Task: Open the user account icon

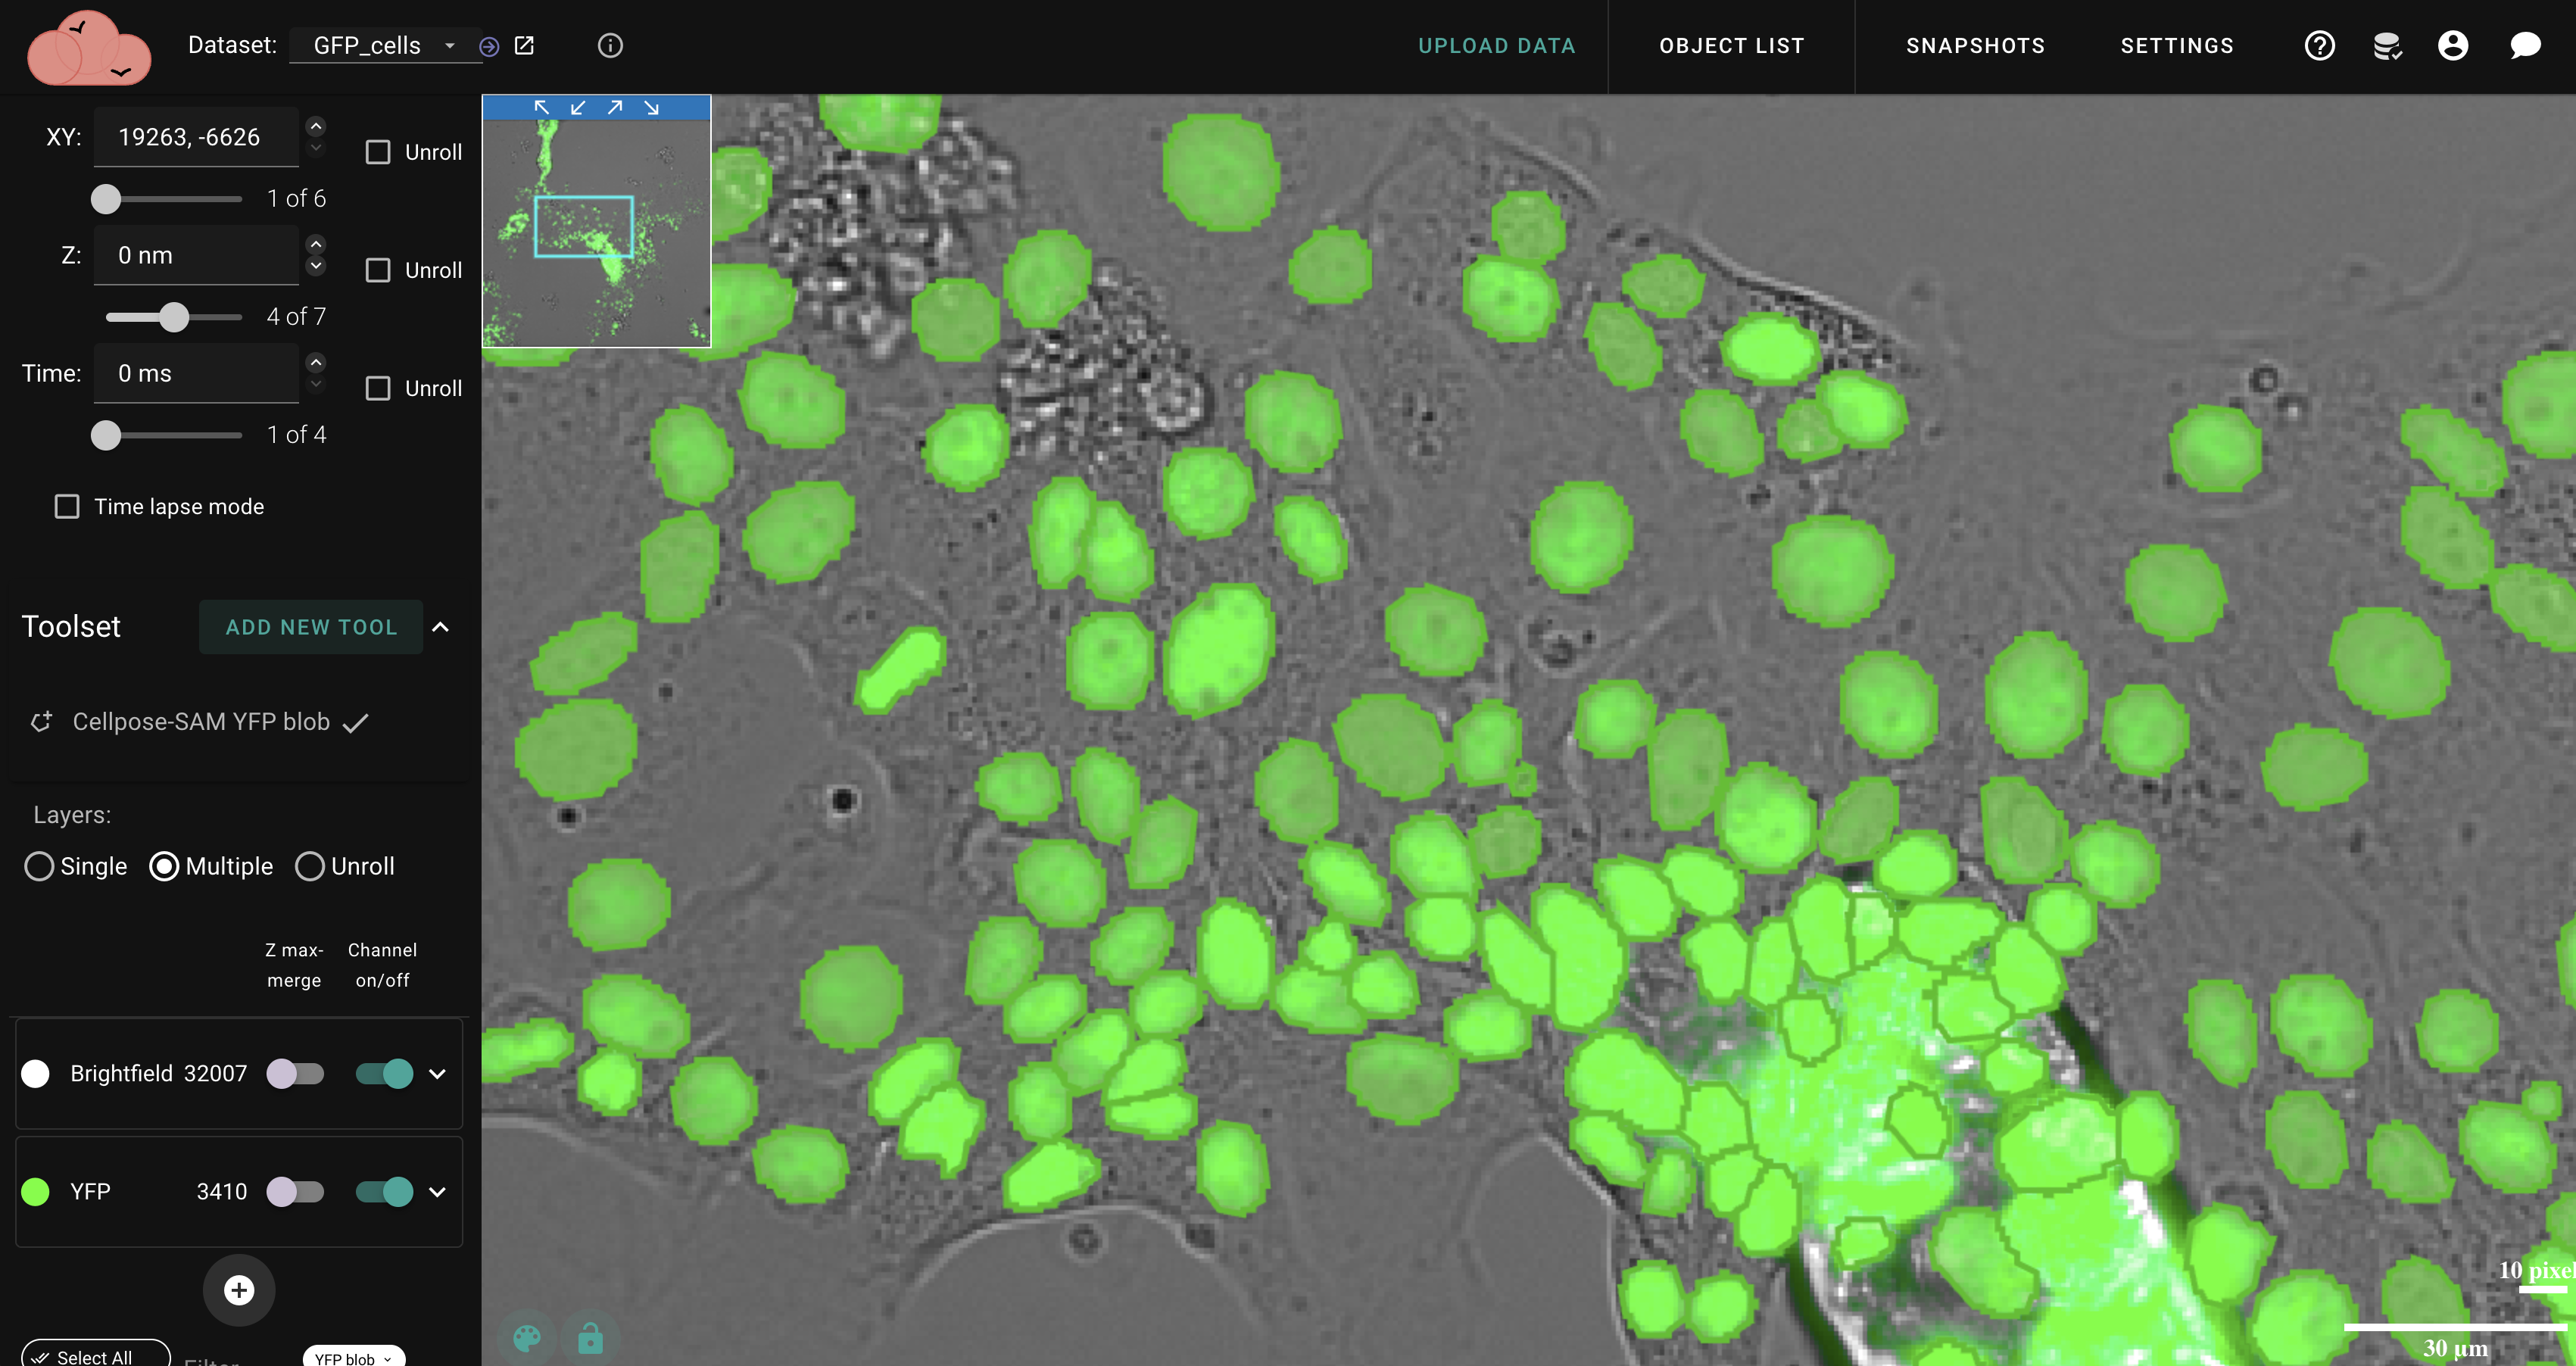Action: click(2454, 46)
